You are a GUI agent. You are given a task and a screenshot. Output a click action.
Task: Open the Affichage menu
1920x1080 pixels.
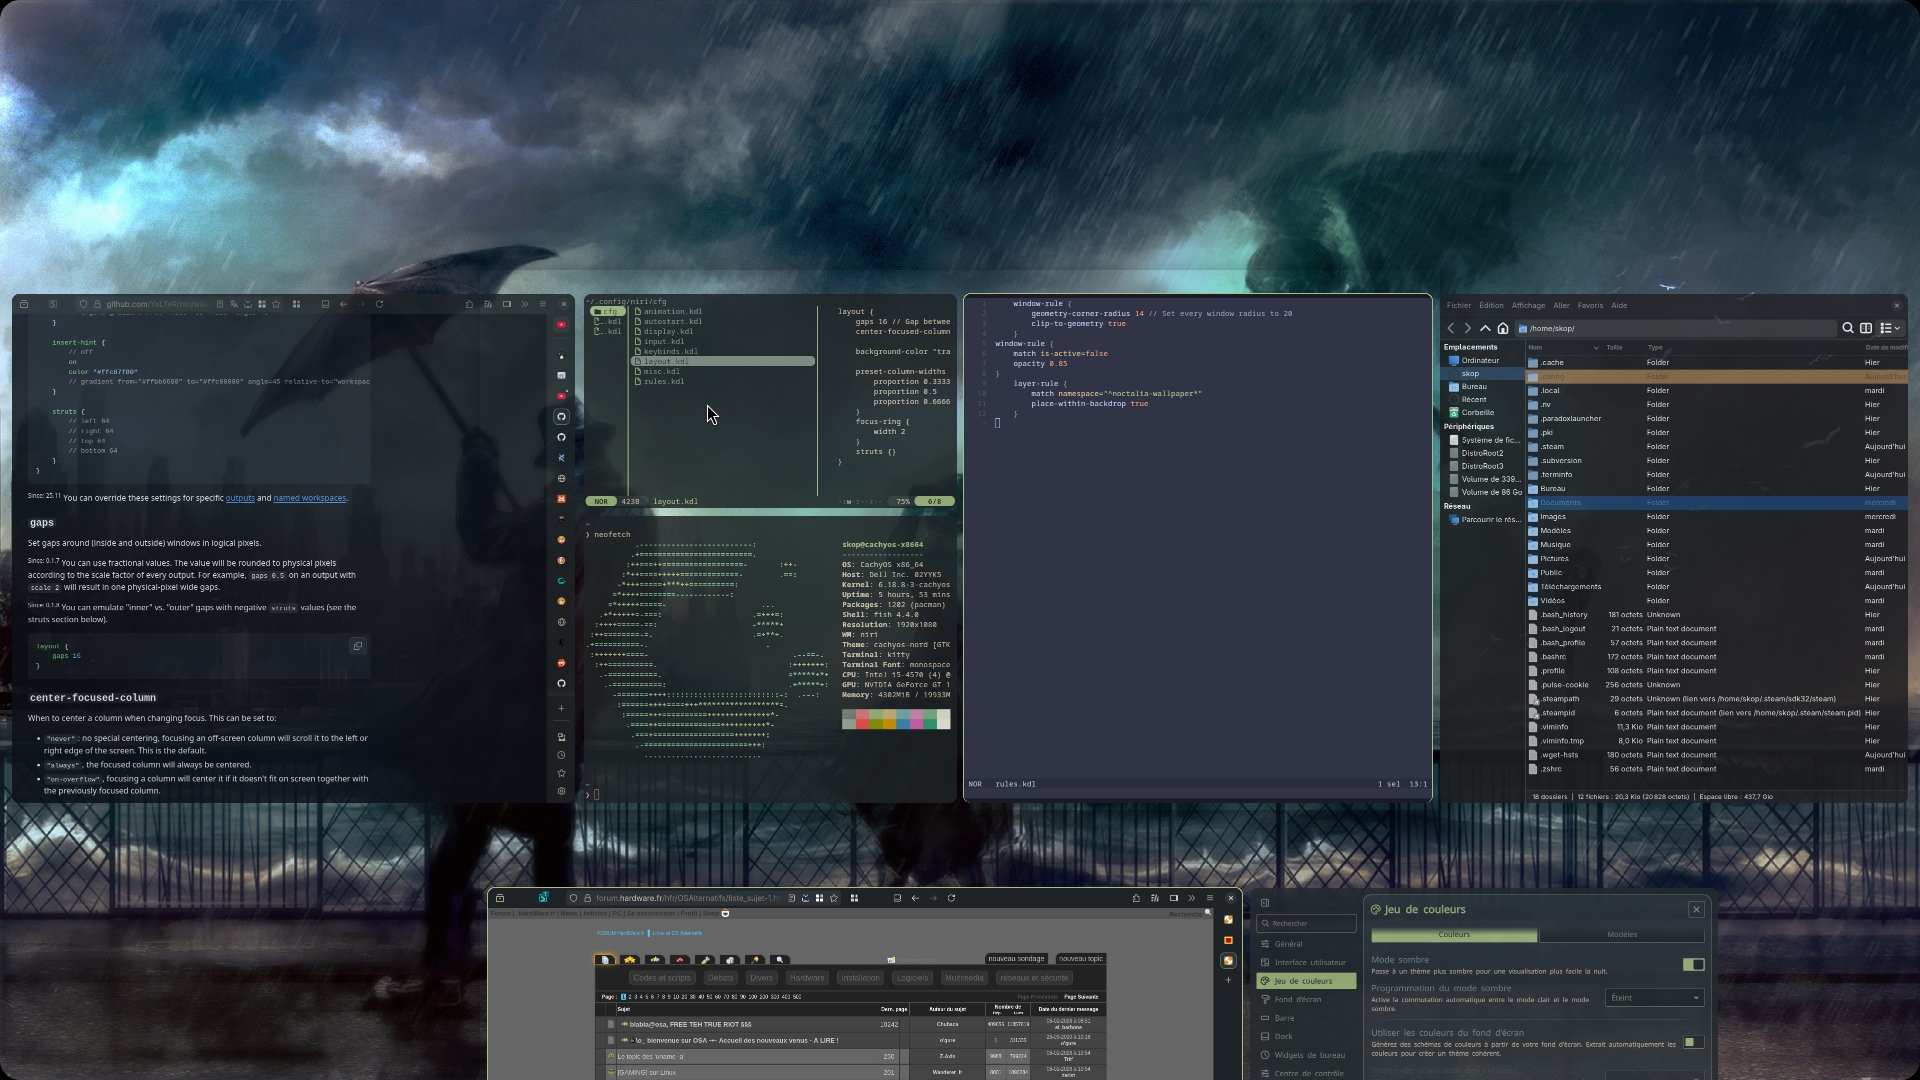click(x=1528, y=306)
